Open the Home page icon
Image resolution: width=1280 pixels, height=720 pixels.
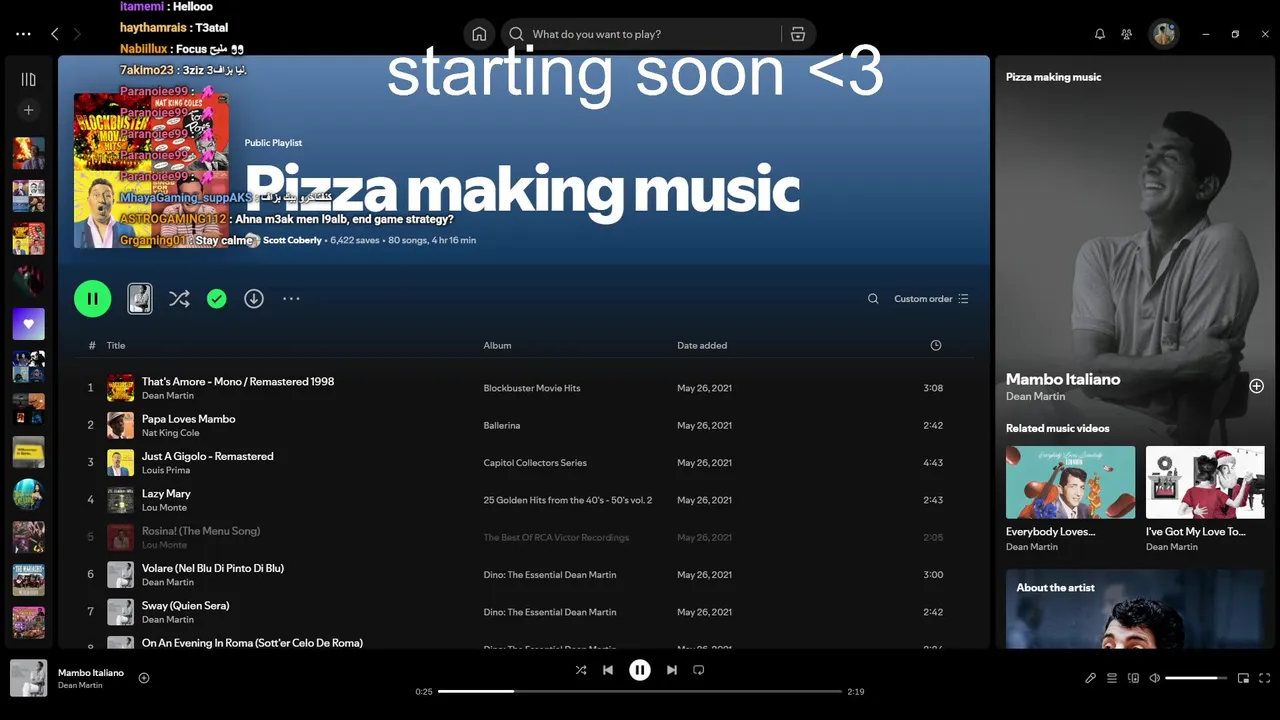coord(479,34)
